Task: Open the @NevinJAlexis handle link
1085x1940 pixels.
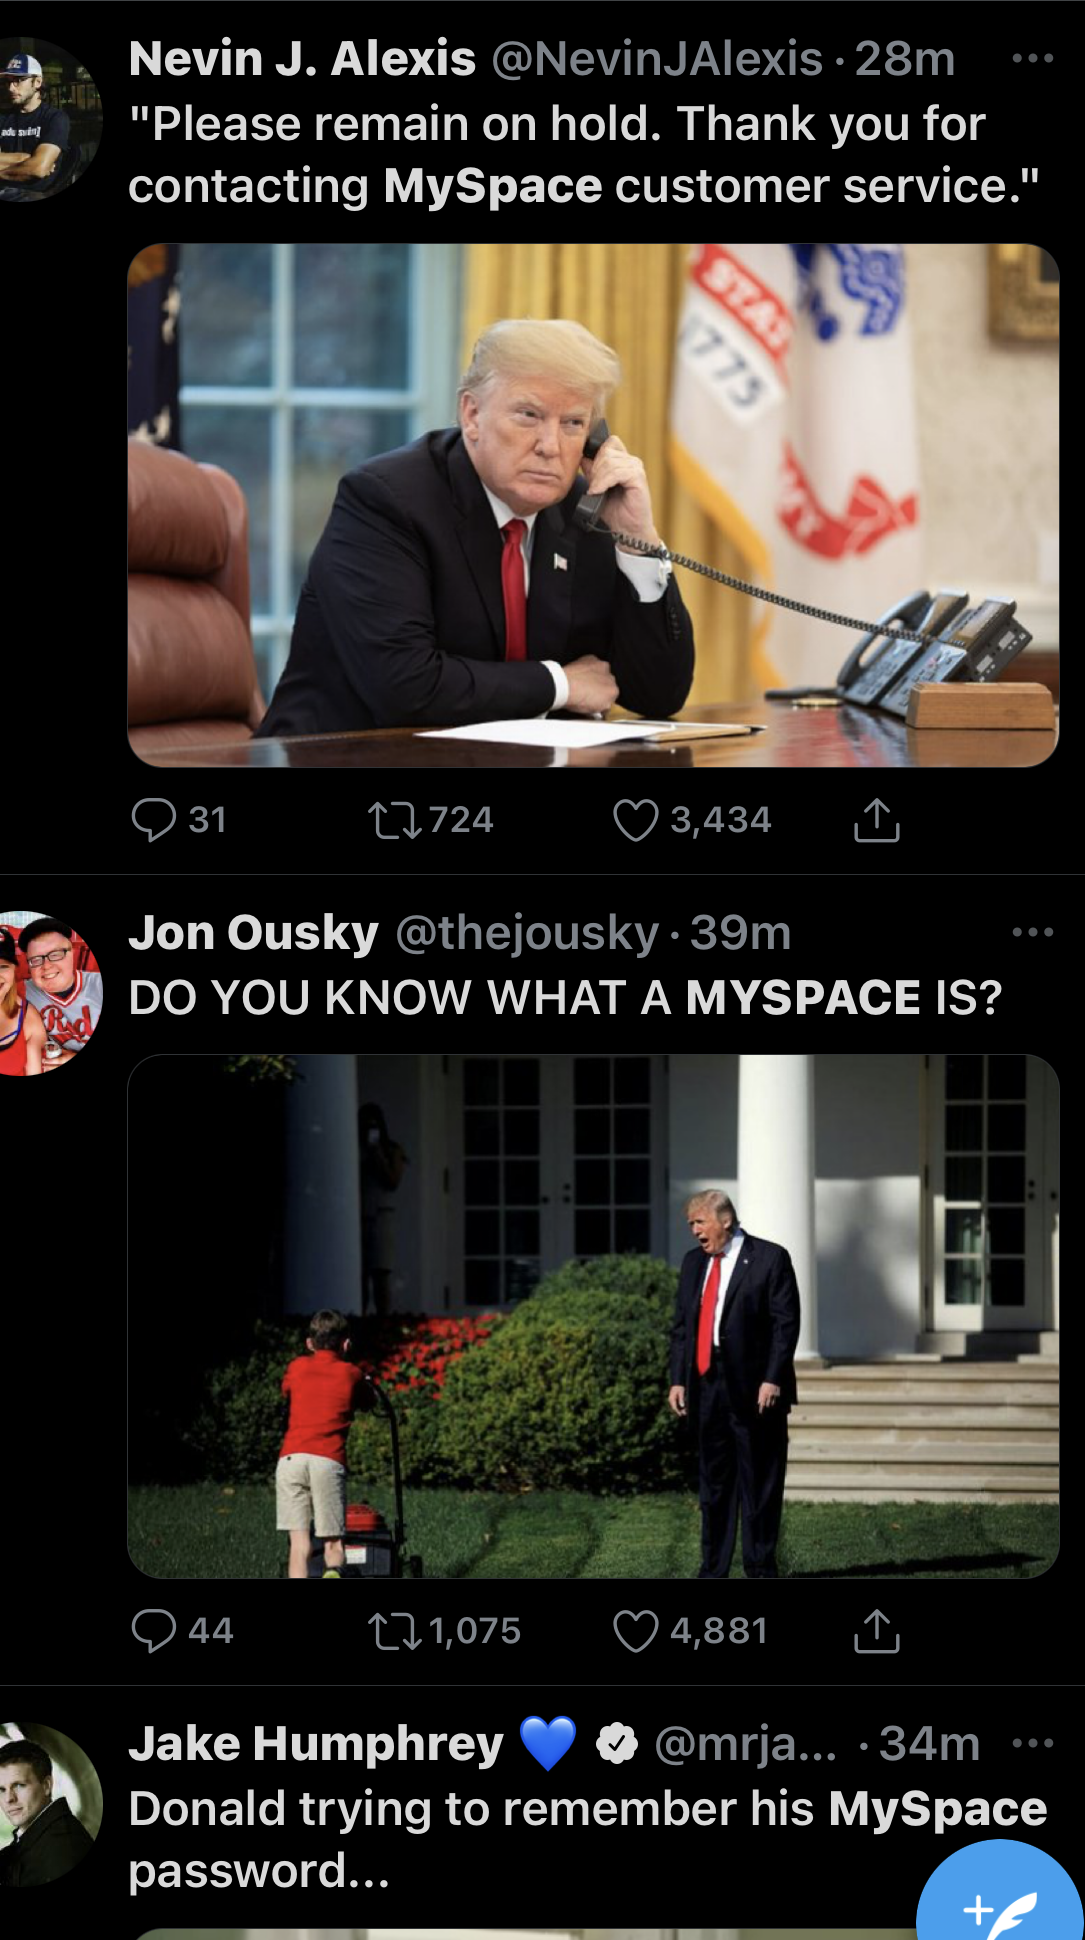Action: pyautogui.click(x=657, y=59)
